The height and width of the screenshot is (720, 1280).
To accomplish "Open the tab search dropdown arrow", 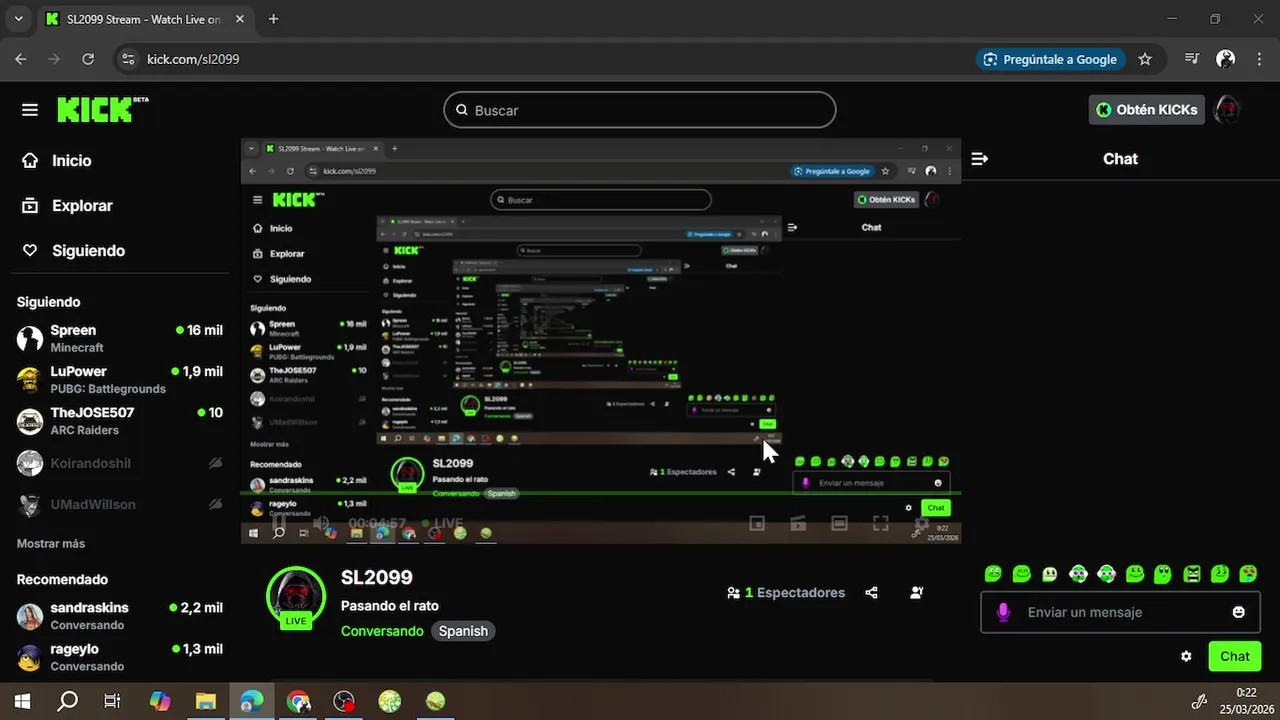I will (18, 19).
